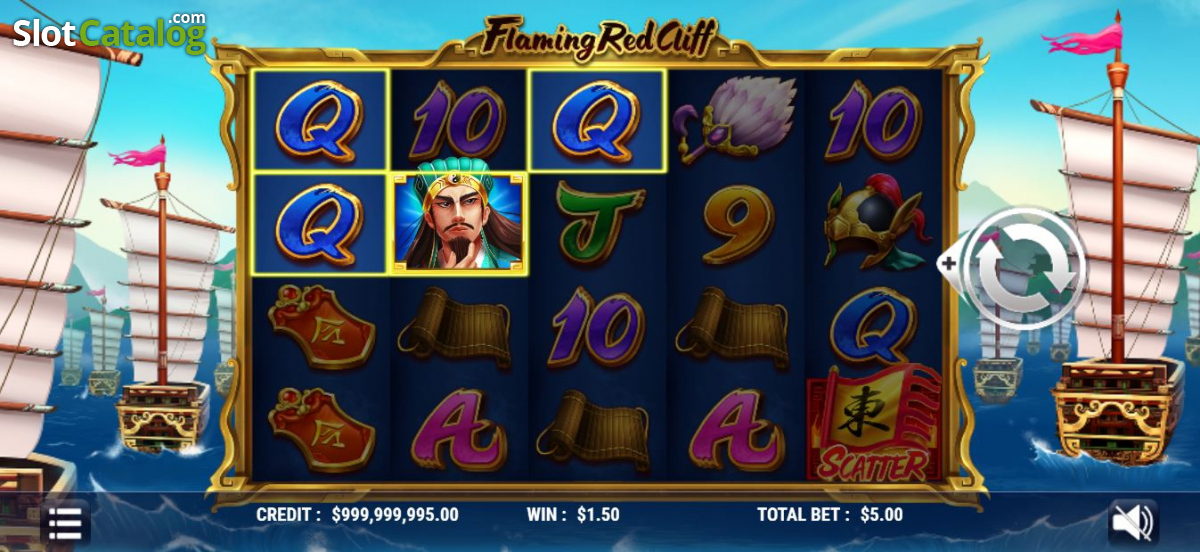Click the circular spin arrows button
This screenshot has height=552, width=1200.
[1027, 266]
